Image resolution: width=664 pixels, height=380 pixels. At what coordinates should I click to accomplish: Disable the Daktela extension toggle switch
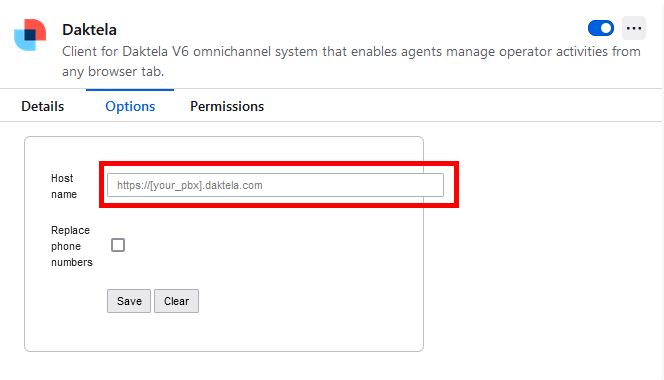pos(601,28)
